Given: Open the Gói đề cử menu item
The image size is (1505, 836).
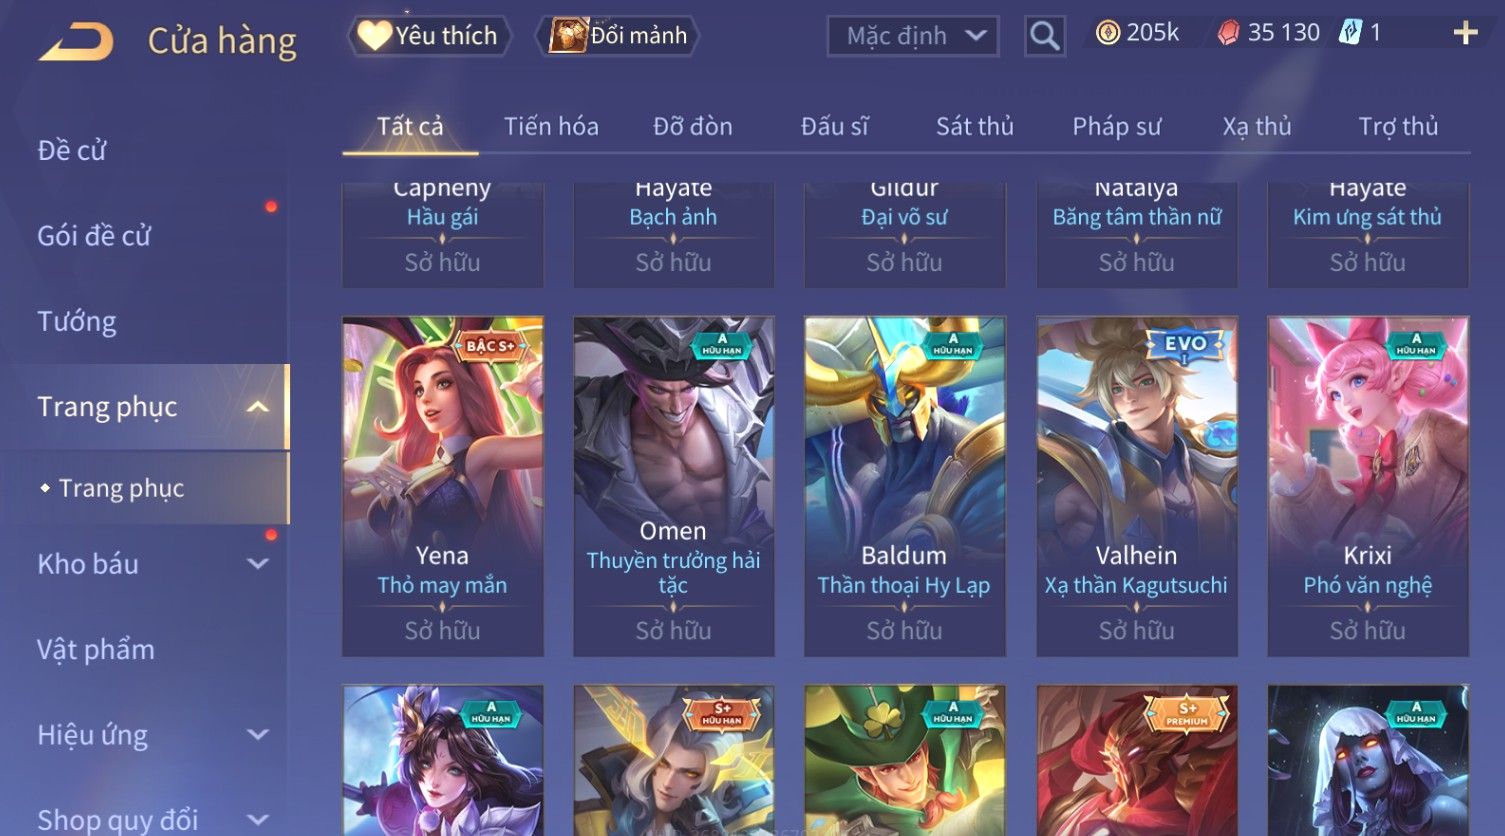Looking at the screenshot, I should pyautogui.click(x=94, y=236).
